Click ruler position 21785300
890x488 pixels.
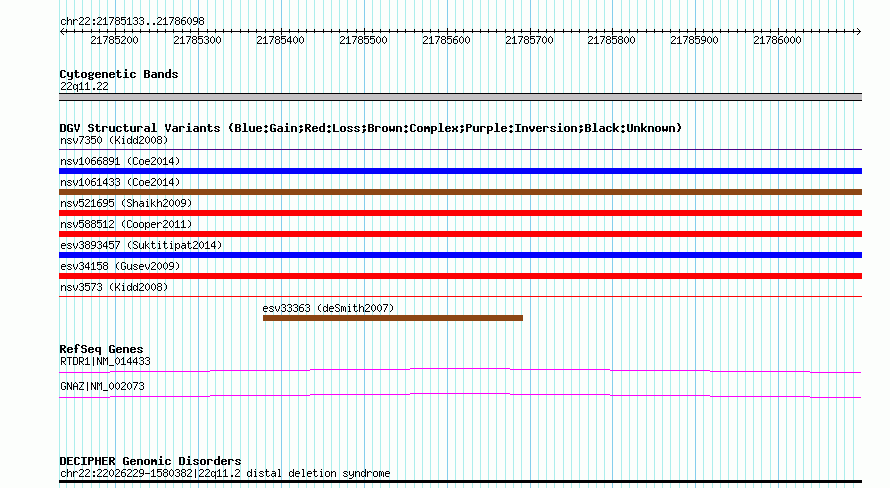pos(197,40)
